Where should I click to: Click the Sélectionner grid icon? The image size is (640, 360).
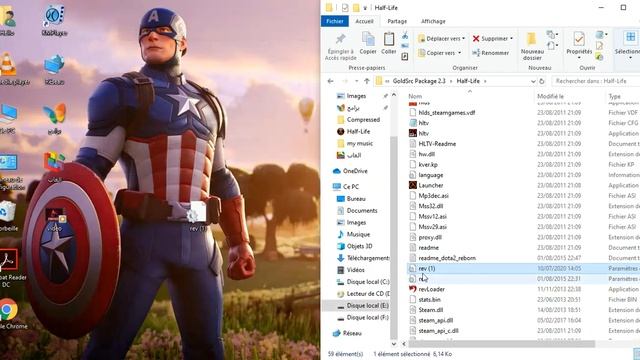pyautogui.click(x=630, y=38)
